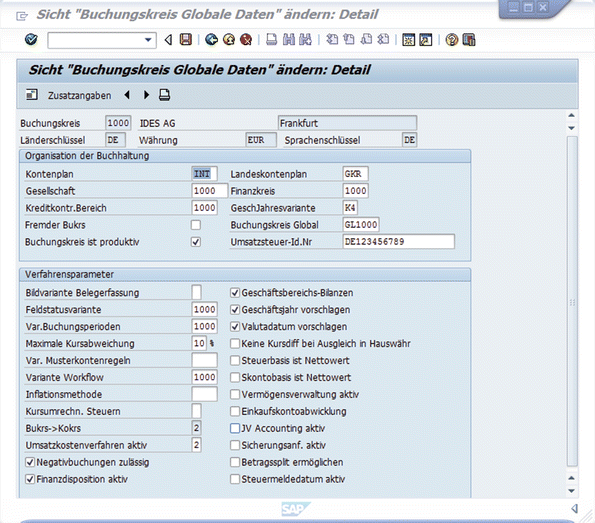Click the Finanzkreis field
The height and width of the screenshot is (523, 595).
click(x=355, y=191)
